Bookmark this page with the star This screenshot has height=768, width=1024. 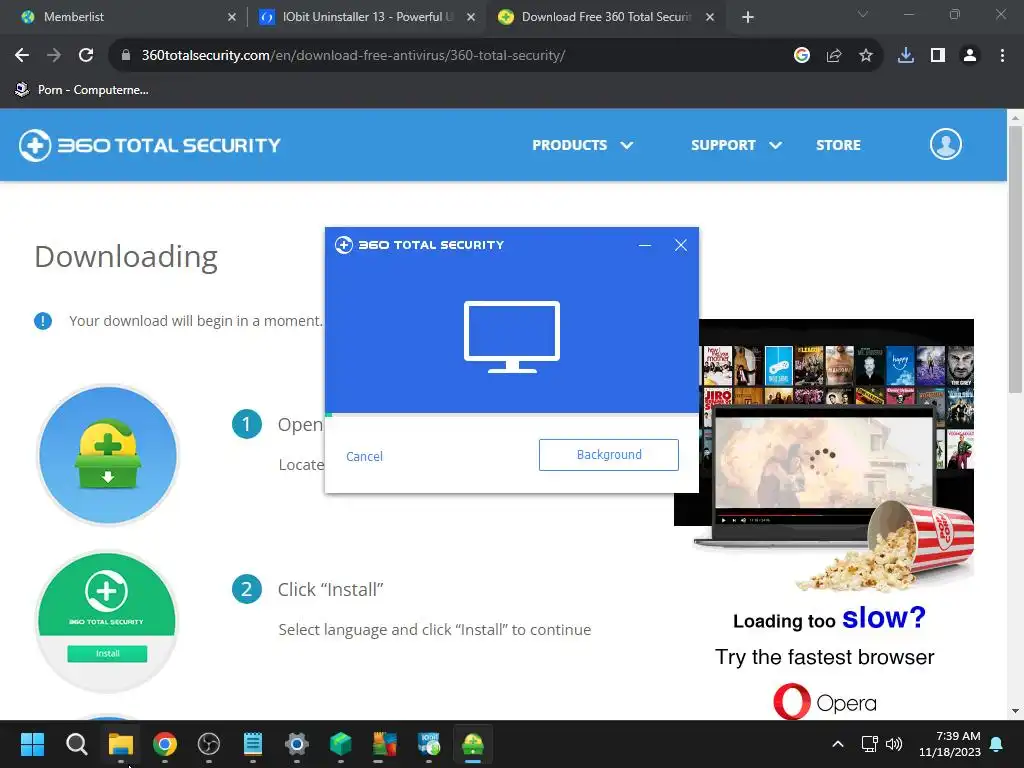coord(866,56)
